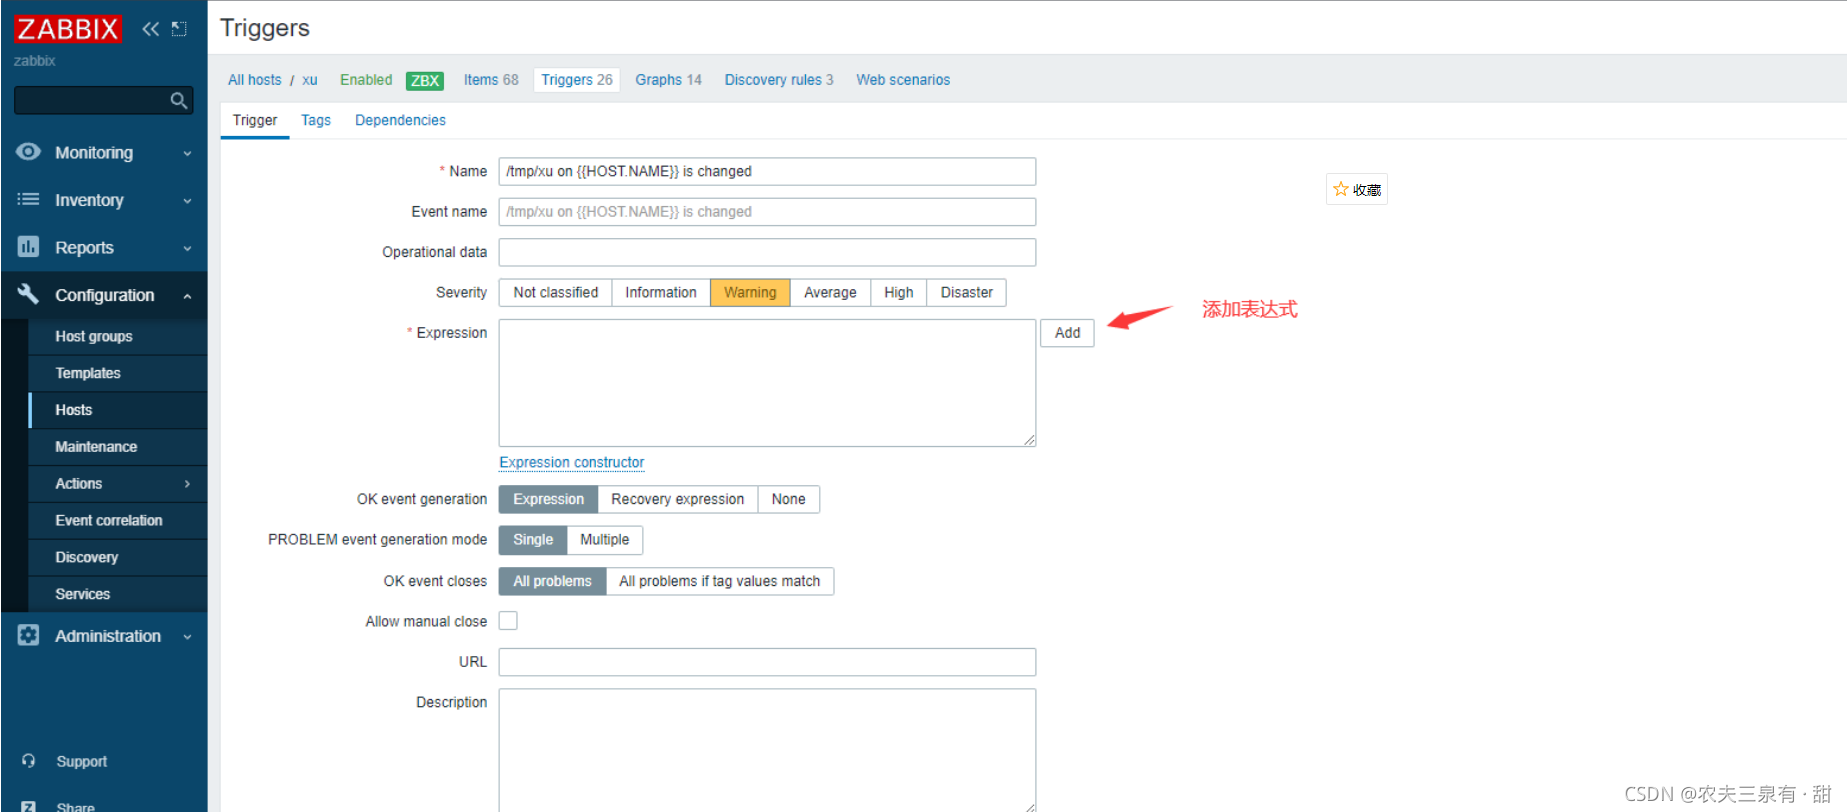The width and height of the screenshot is (1847, 812).
Task: Switch to the Tags tab
Action: click(316, 120)
